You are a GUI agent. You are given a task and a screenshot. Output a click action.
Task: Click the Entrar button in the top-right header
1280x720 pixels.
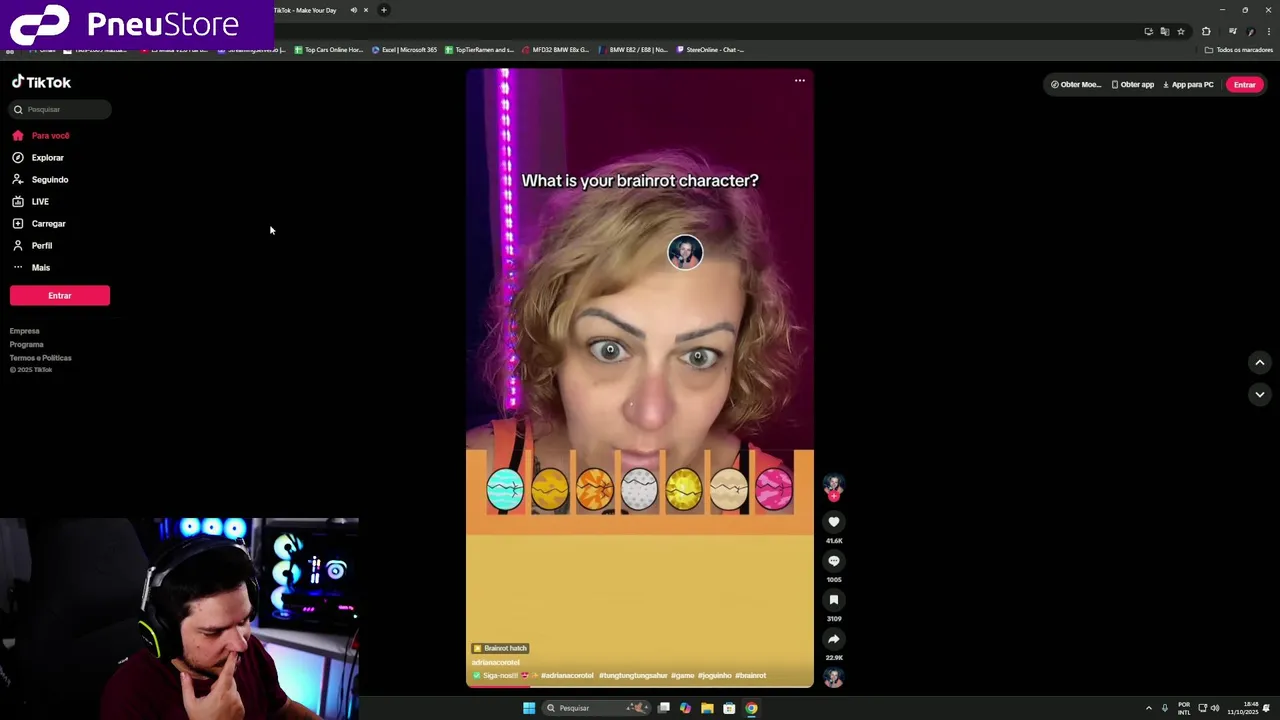point(1244,84)
